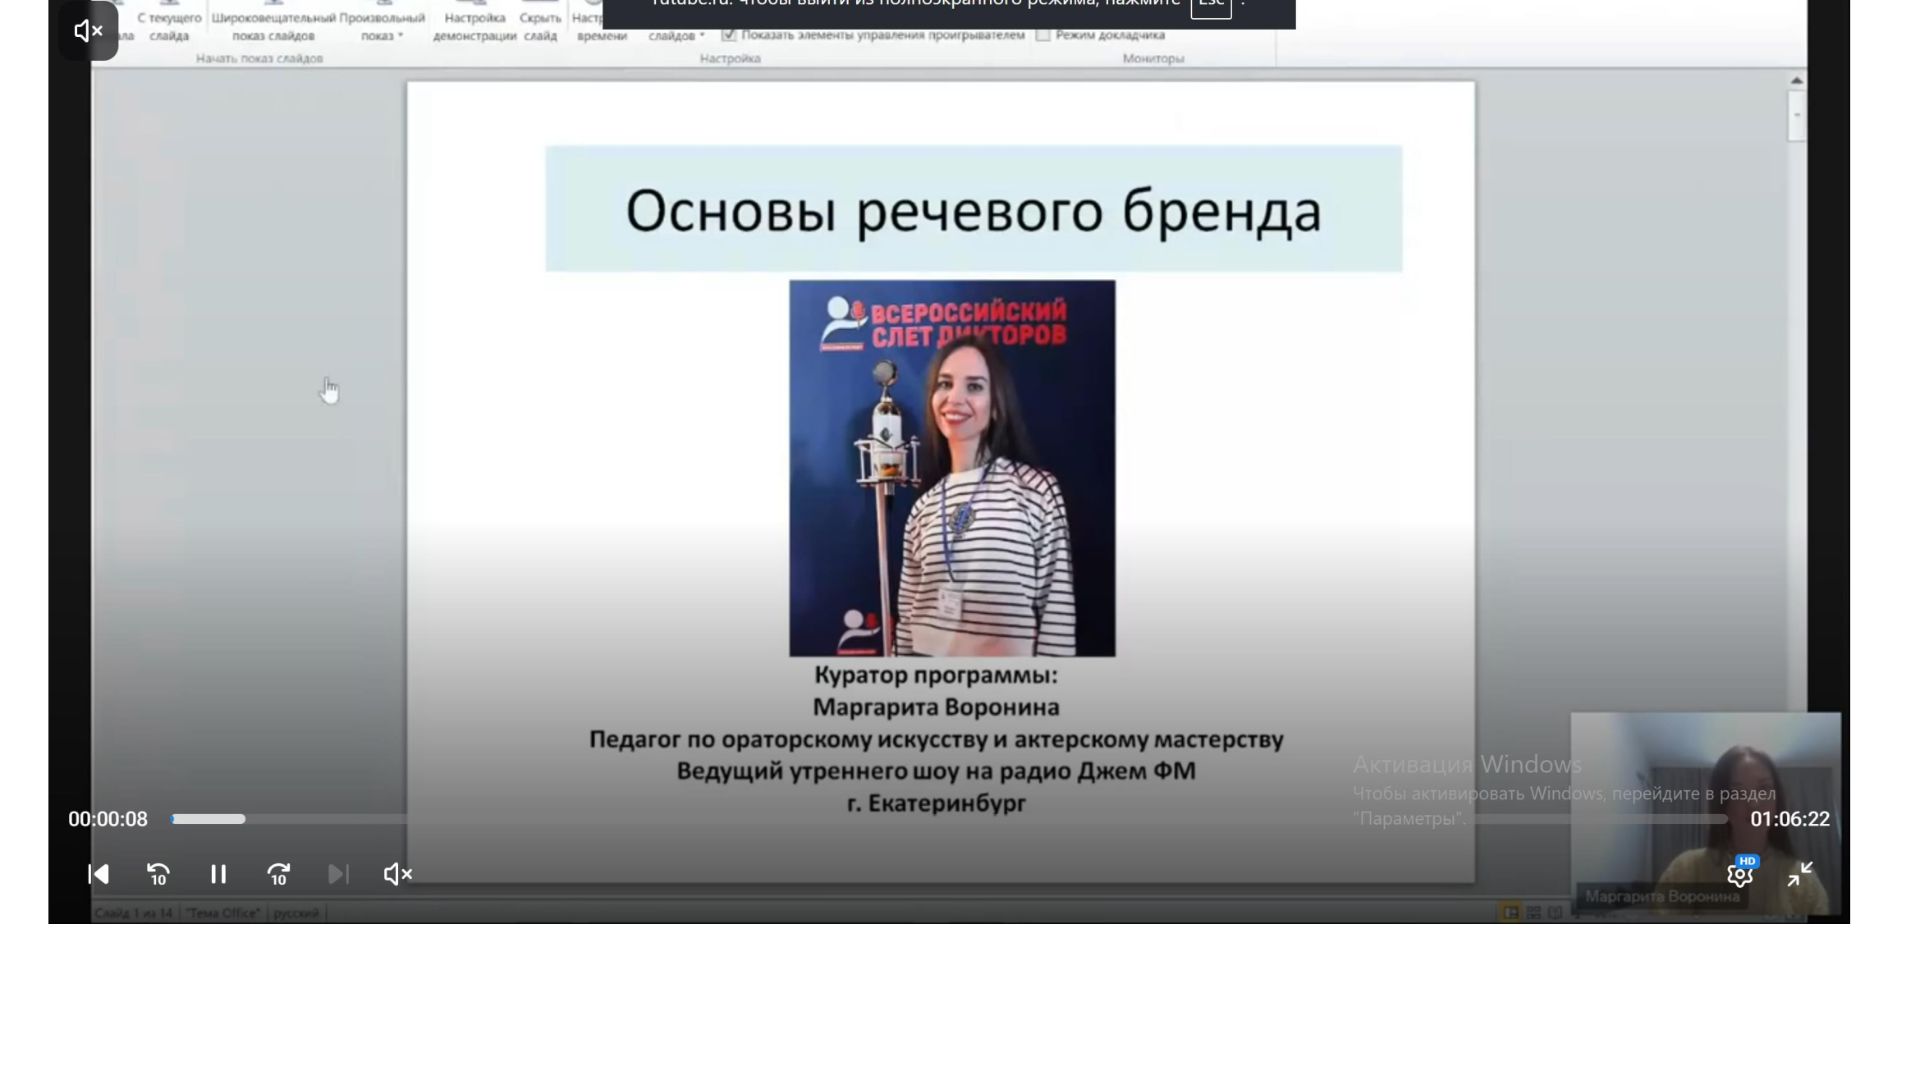Skip to the next video
Screen dimensions: 1920x1080
pyautogui.click(x=338, y=874)
